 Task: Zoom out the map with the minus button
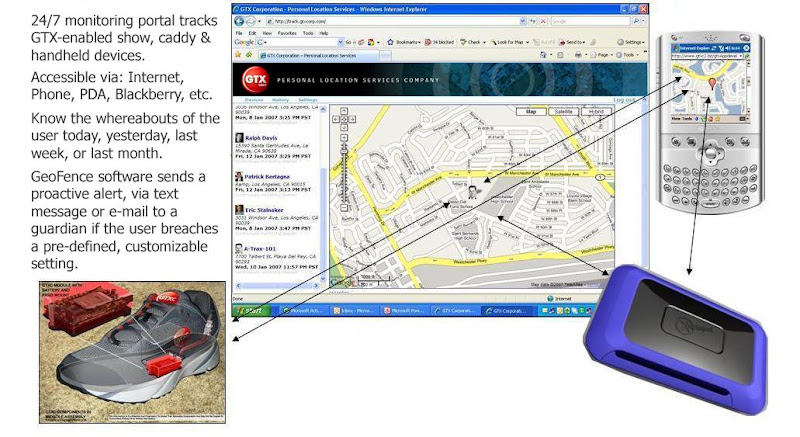click(344, 208)
